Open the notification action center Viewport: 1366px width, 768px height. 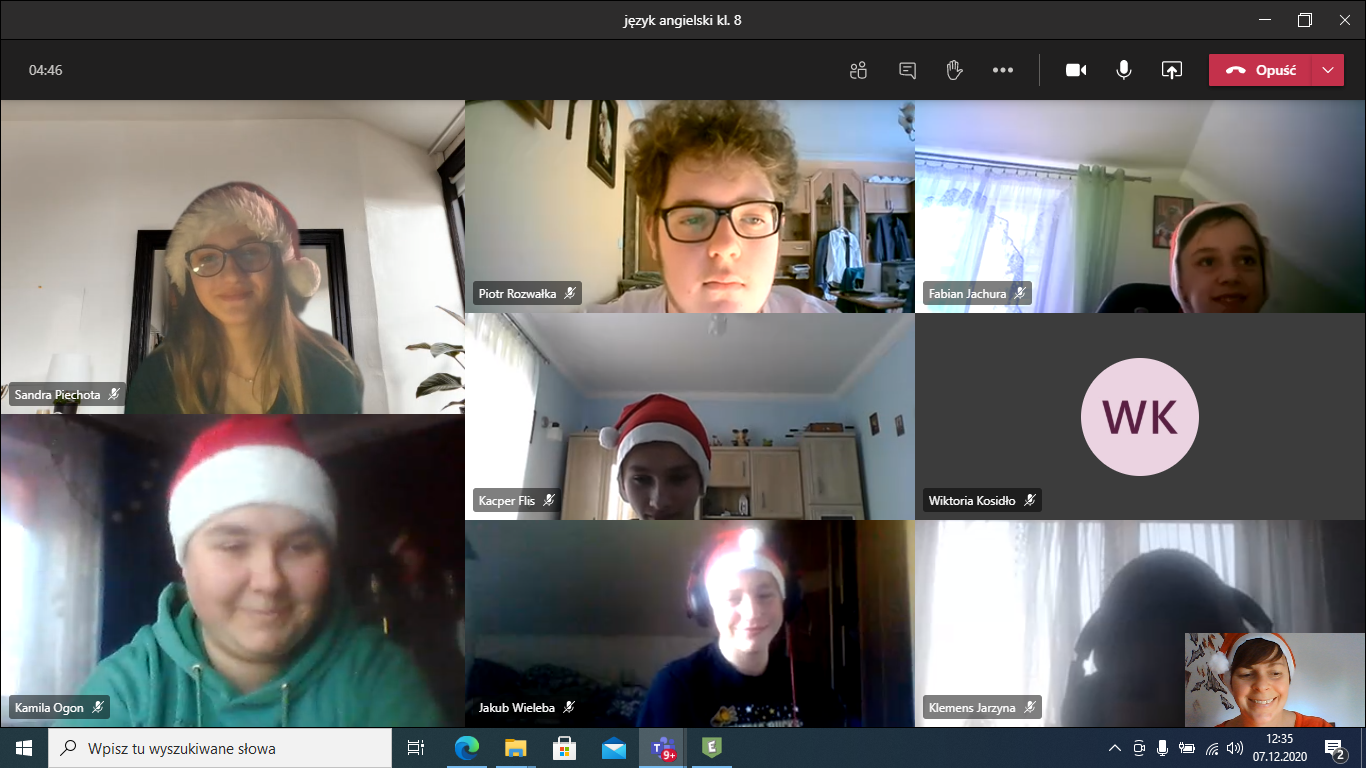point(1333,748)
